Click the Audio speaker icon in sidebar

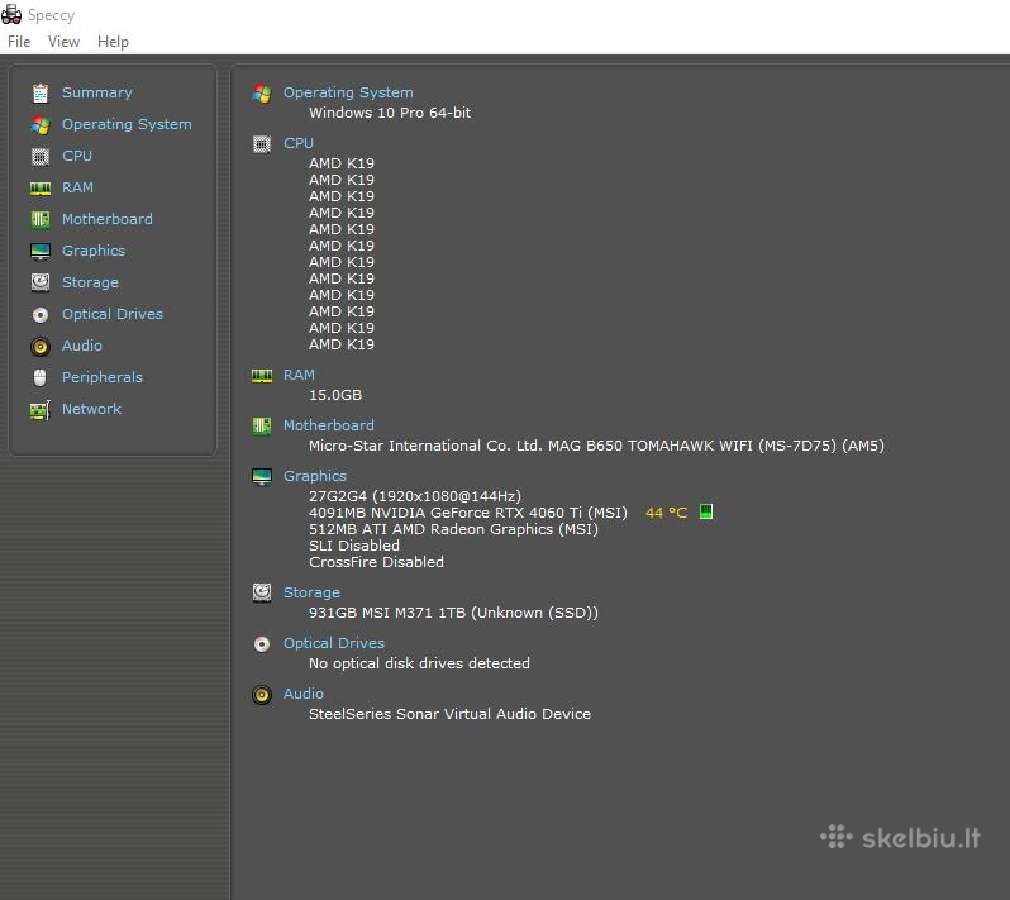(x=40, y=347)
